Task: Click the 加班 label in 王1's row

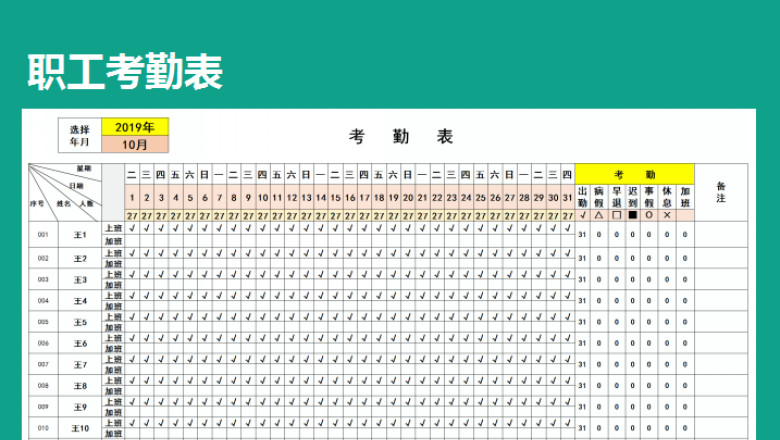Action: (x=113, y=241)
